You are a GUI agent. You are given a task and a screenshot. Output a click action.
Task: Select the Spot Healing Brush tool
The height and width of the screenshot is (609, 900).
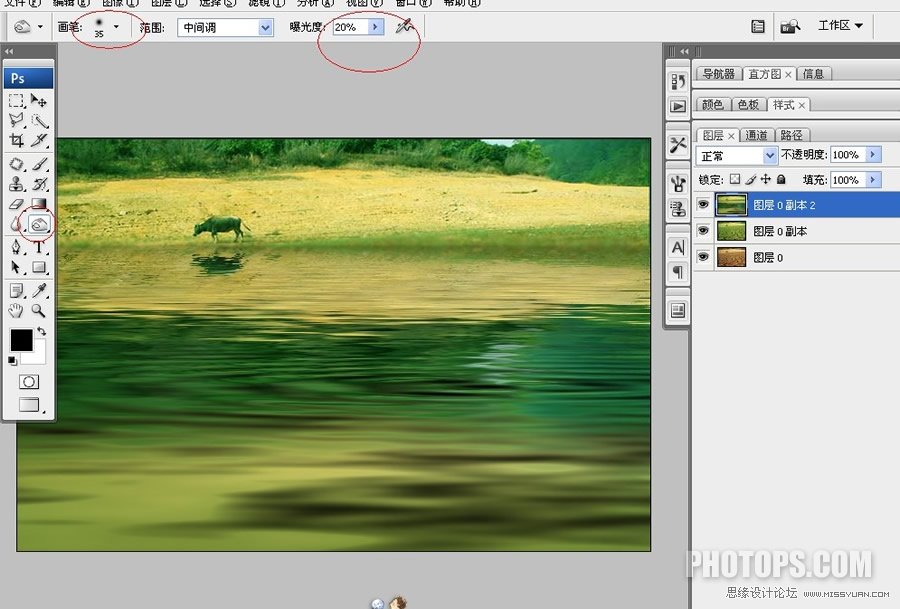coord(16,164)
